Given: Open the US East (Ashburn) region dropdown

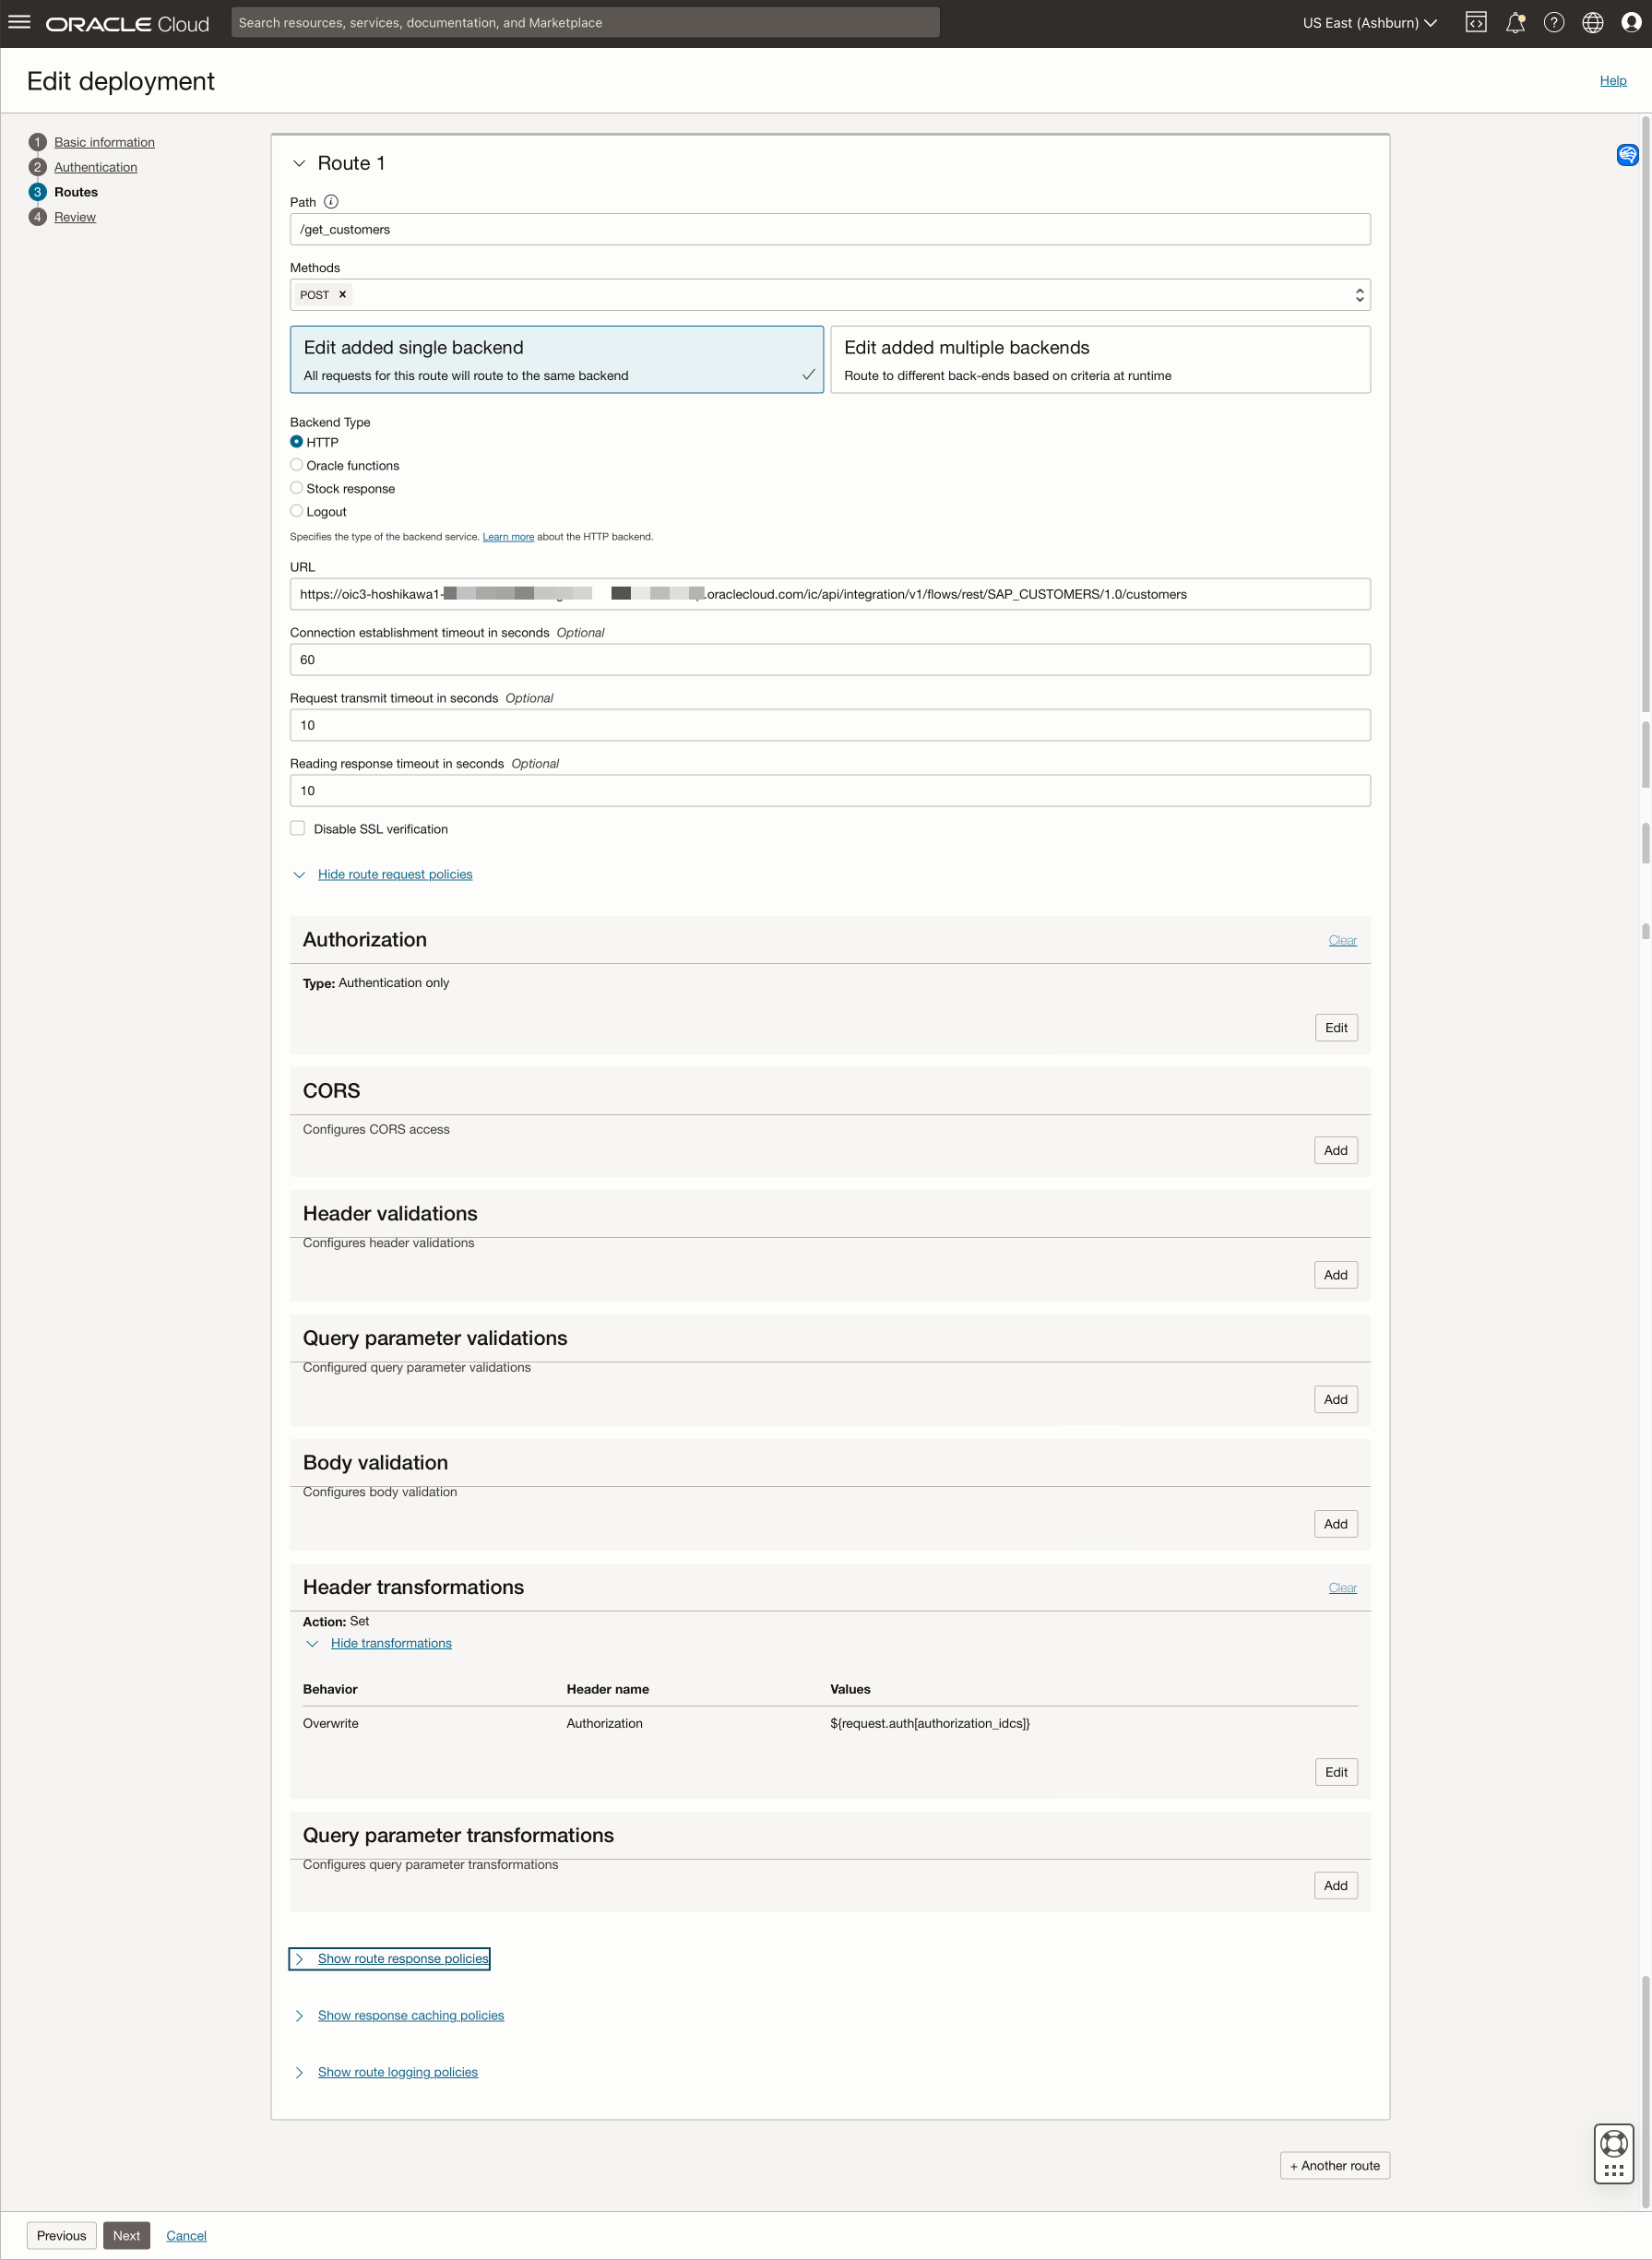Looking at the screenshot, I should click(1369, 23).
